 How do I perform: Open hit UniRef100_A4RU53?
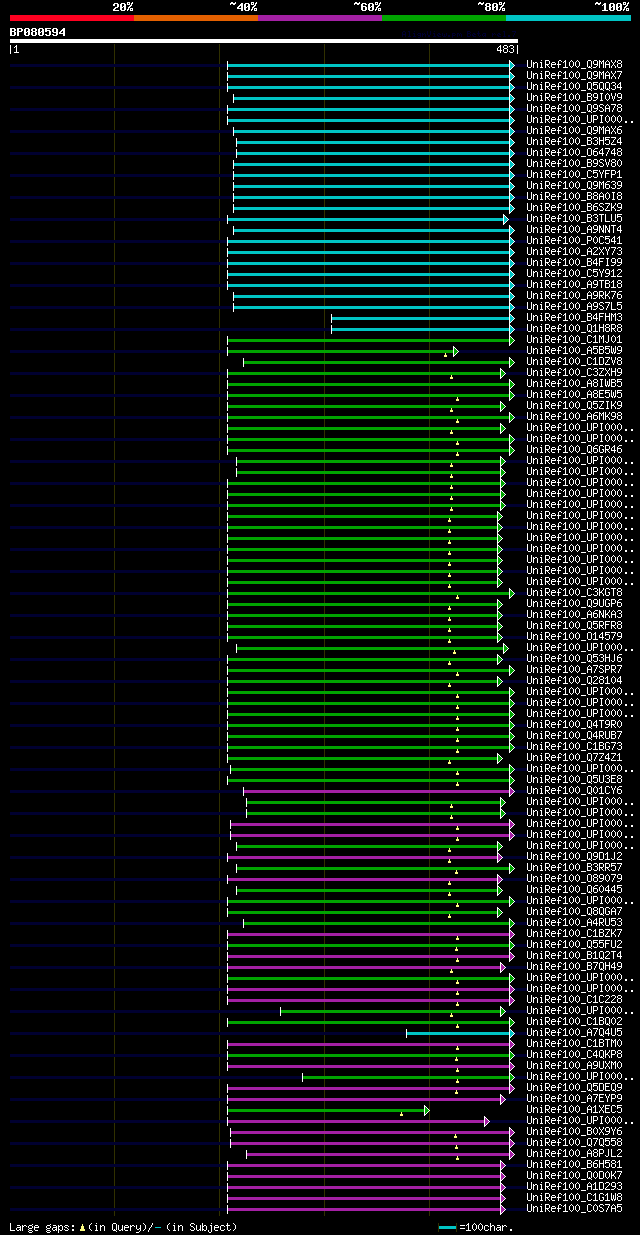[x=576, y=923]
